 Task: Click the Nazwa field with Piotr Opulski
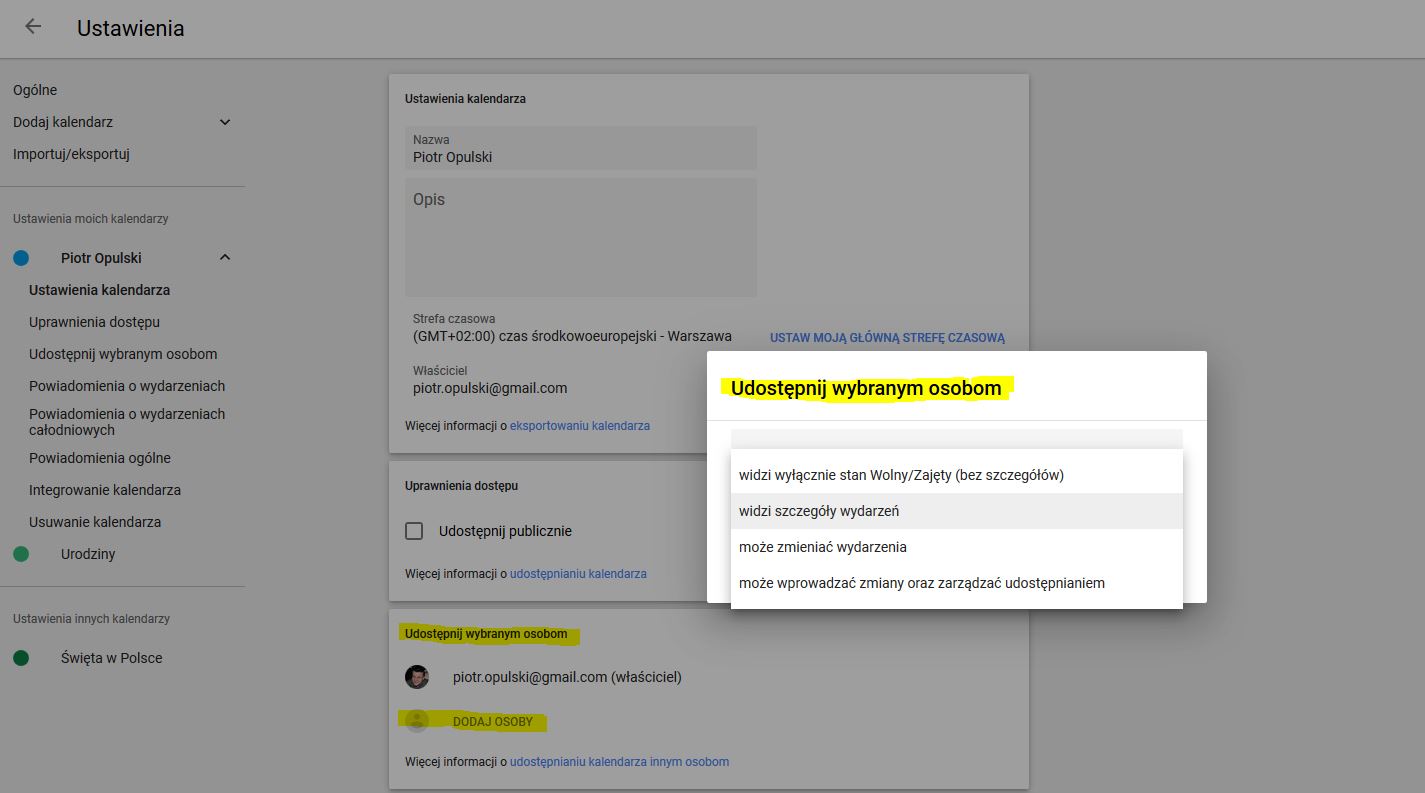pos(581,148)
